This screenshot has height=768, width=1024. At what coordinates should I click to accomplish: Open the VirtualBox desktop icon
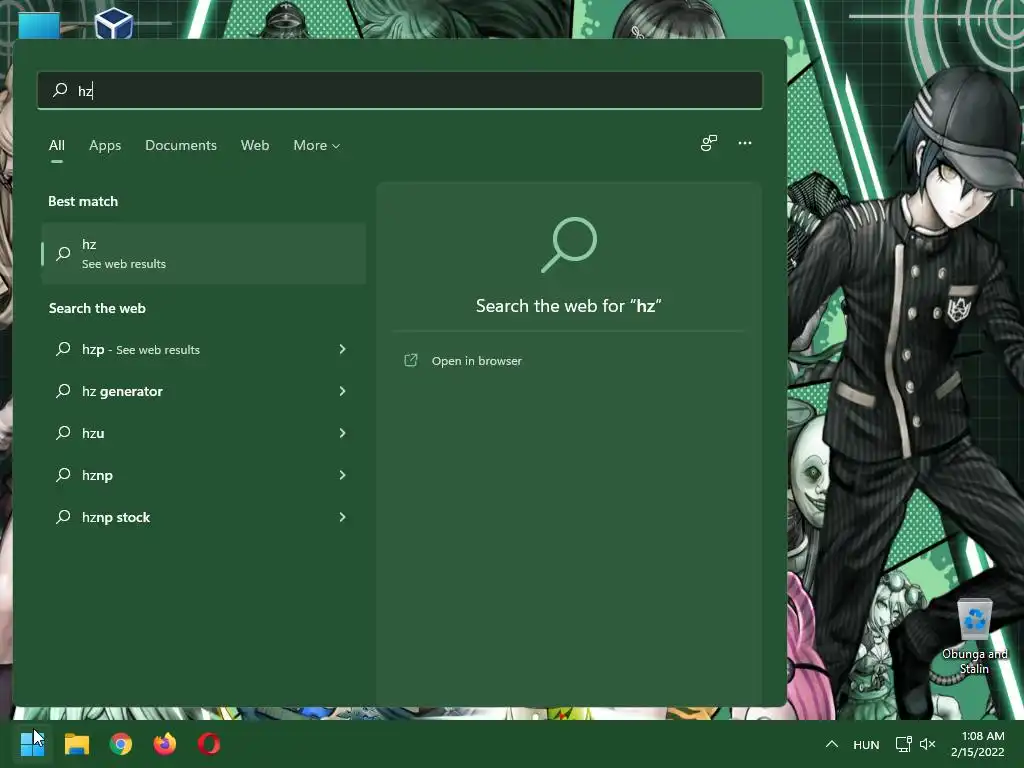point(114,23)
